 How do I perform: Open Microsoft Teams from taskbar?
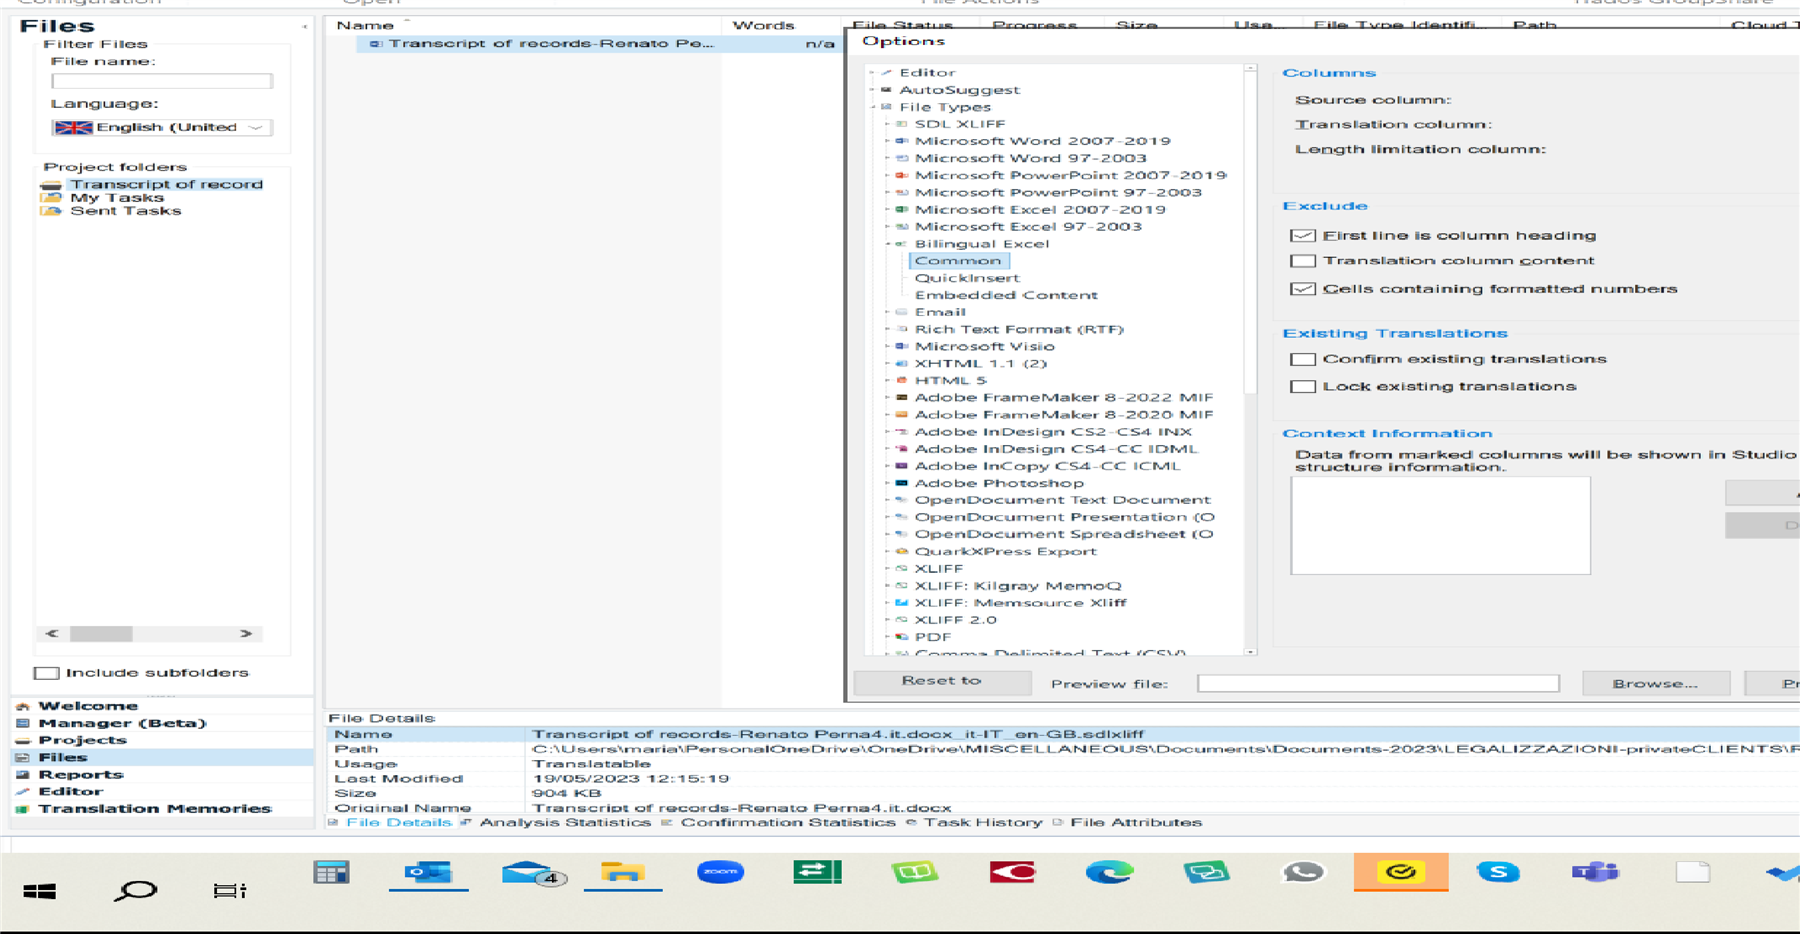coord(1595,872)
